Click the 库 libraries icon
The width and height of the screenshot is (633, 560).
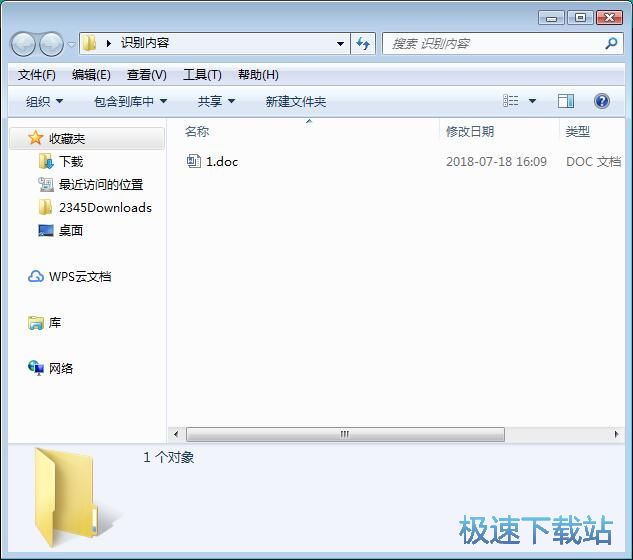coord(36,323)
